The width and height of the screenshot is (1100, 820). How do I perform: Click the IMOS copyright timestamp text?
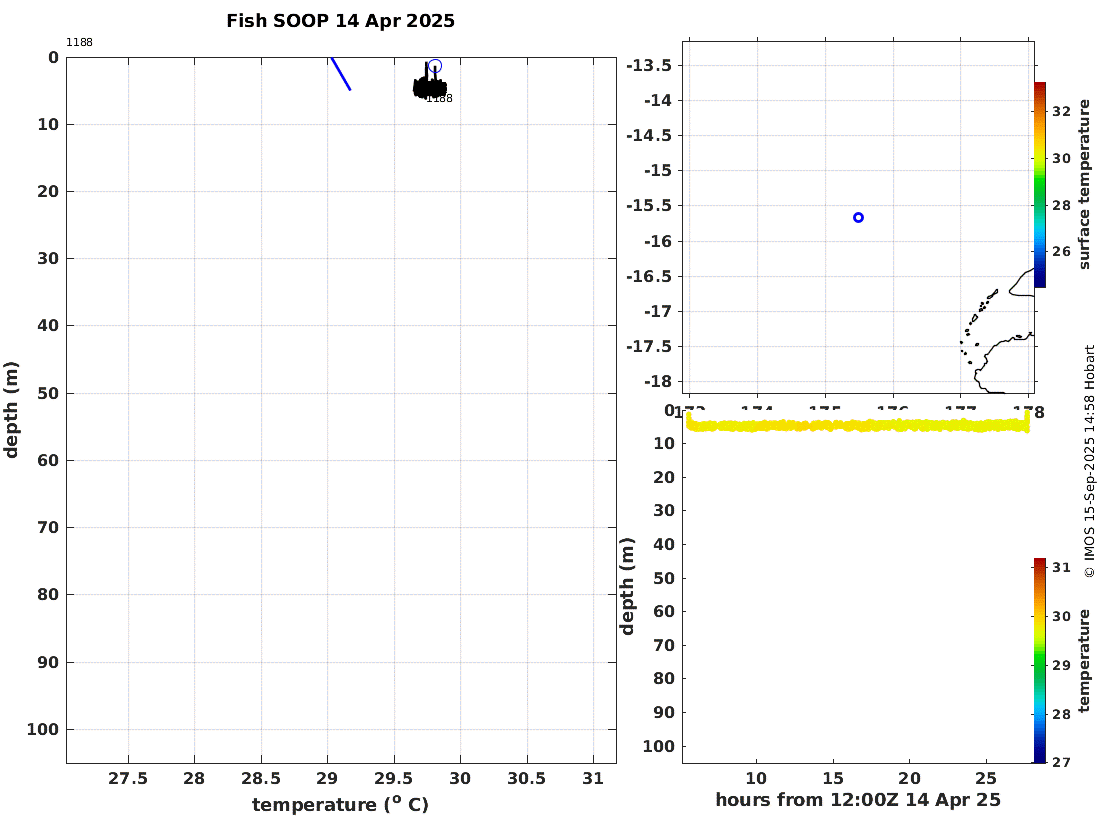pyautogui.click(x=1089, y=461)
